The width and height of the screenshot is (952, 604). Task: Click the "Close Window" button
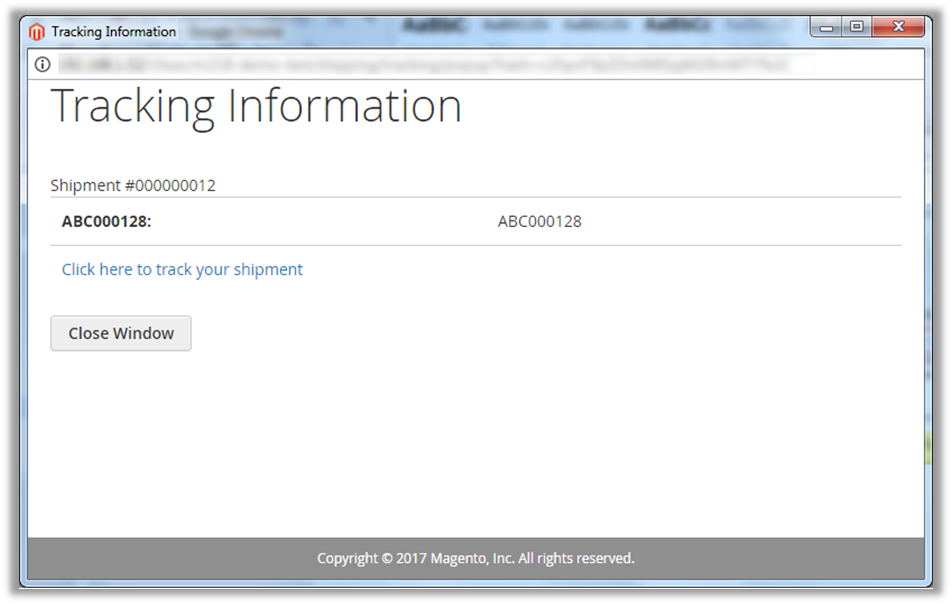pyautogui.click(x=121, y=333)
